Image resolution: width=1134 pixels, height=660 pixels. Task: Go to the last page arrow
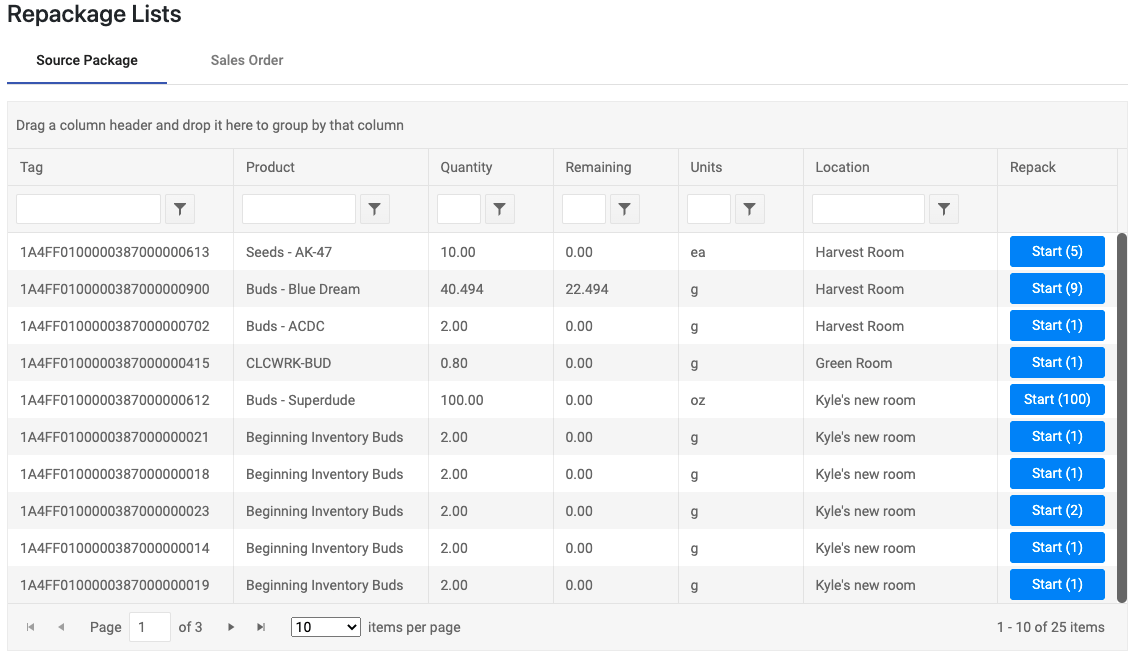point(261,627)
